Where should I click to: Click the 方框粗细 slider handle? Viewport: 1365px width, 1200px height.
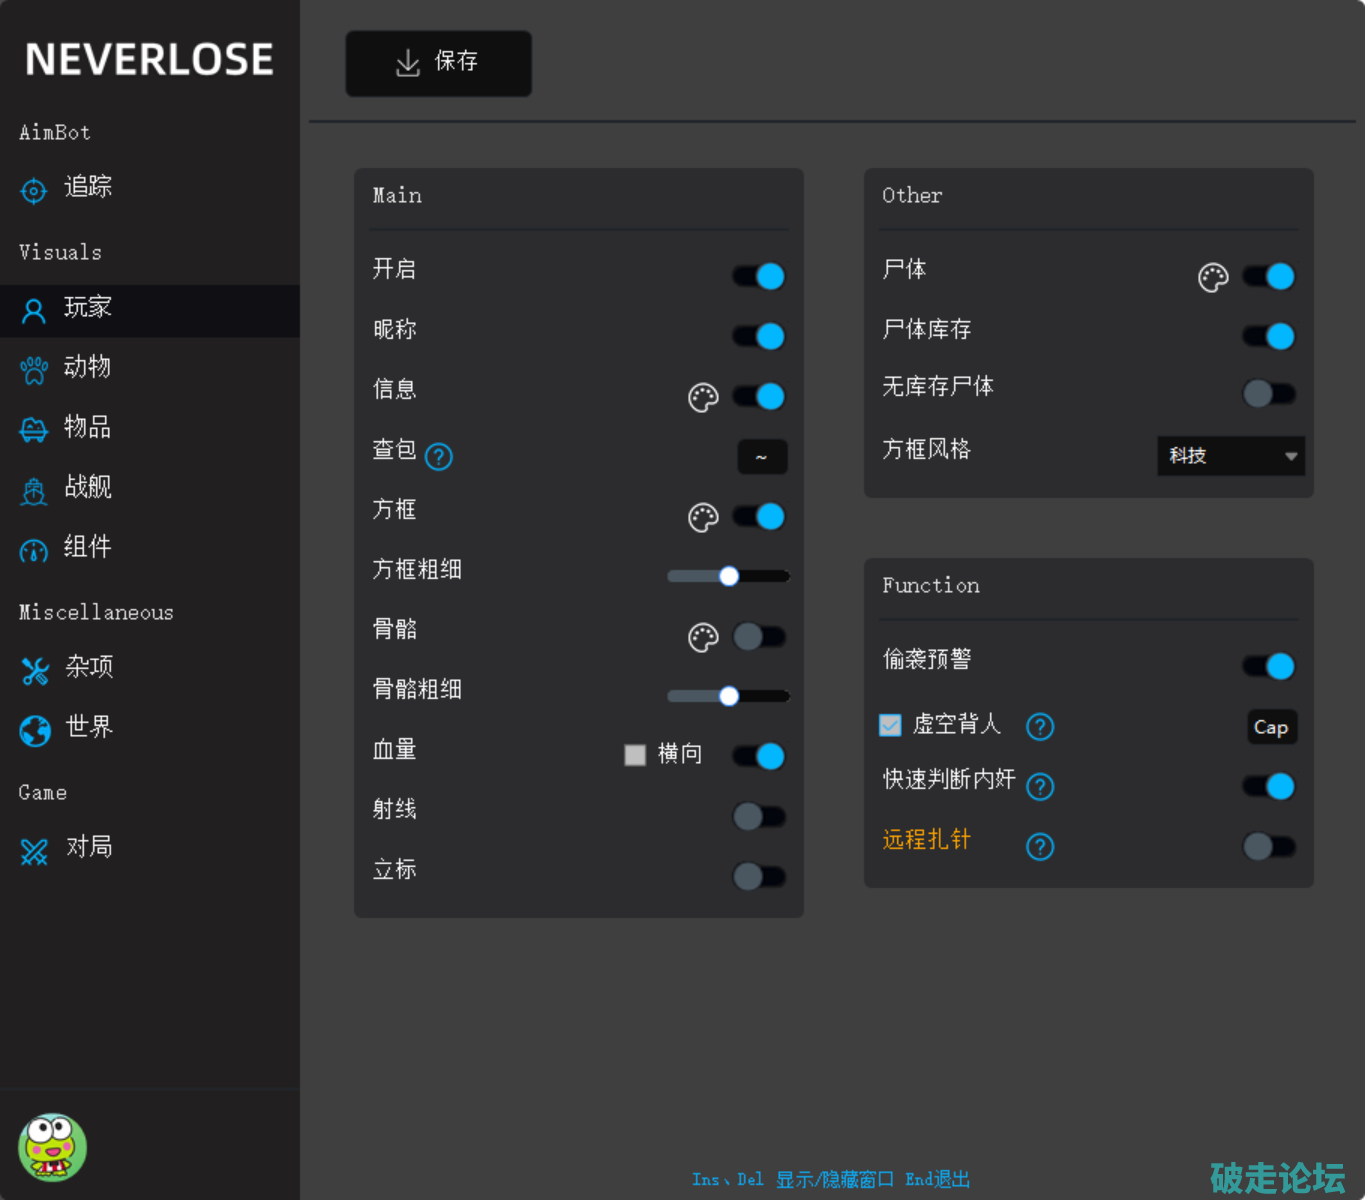coord(729,576)
